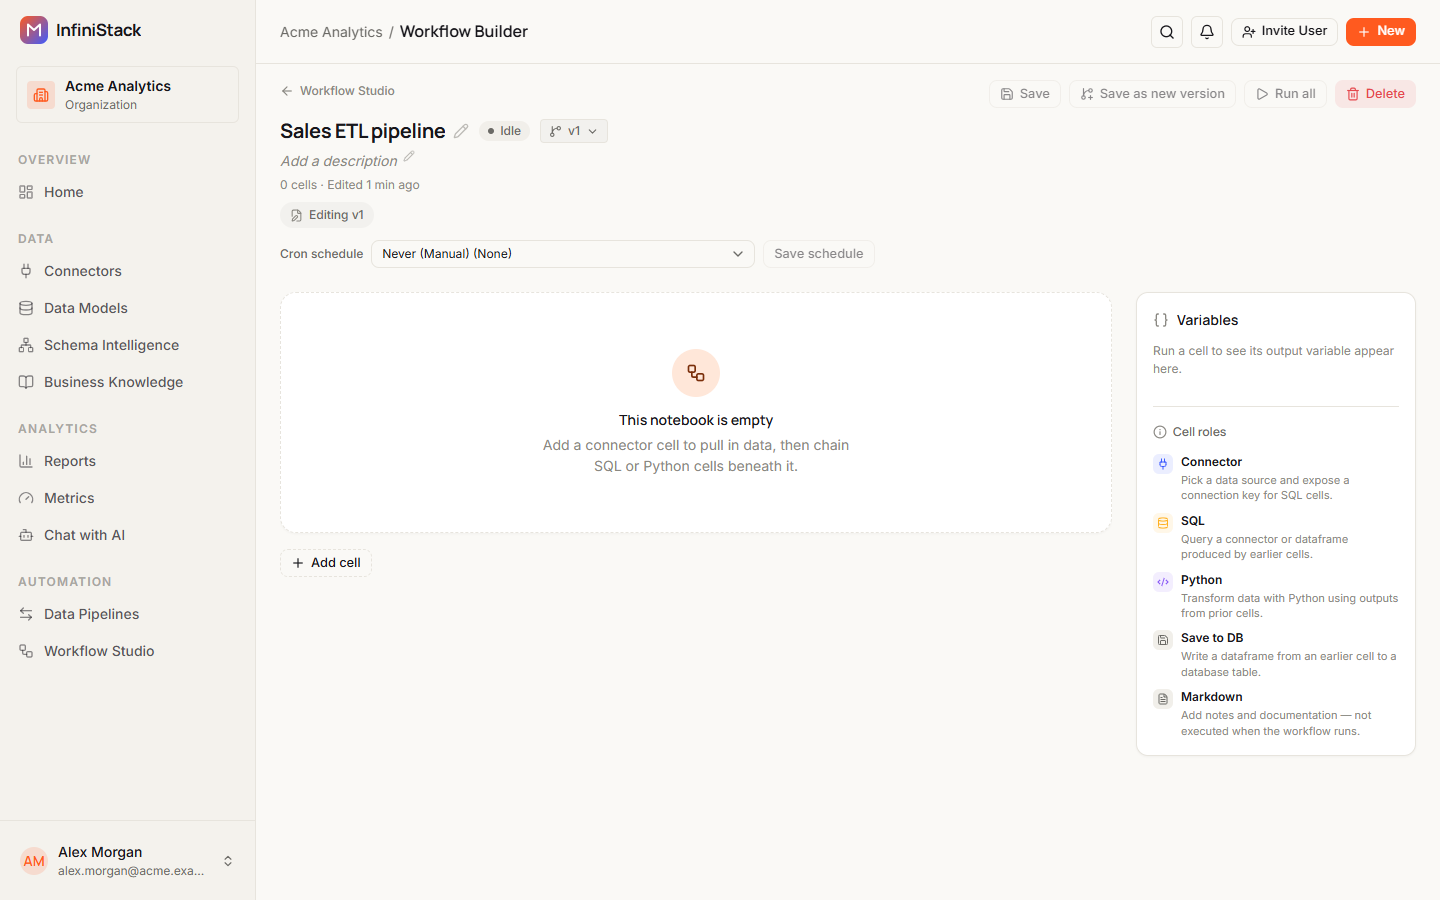Image resolution: width=1440 pixels, height=900 pixels.
Task: Open Connectors in the sidebar
Action: [x=127, y=271]
